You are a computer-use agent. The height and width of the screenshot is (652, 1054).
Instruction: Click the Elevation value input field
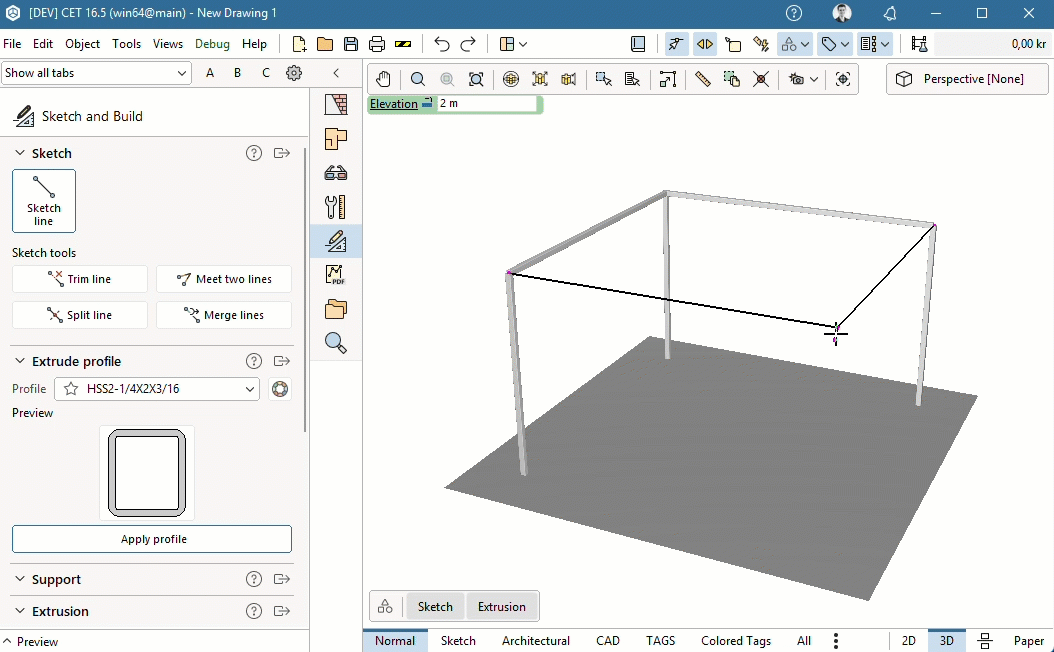click(x=487, y=104)
